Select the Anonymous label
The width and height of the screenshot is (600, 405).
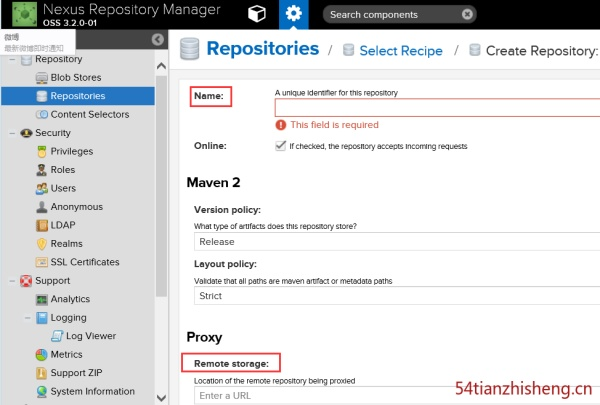[x=77, y=207]
